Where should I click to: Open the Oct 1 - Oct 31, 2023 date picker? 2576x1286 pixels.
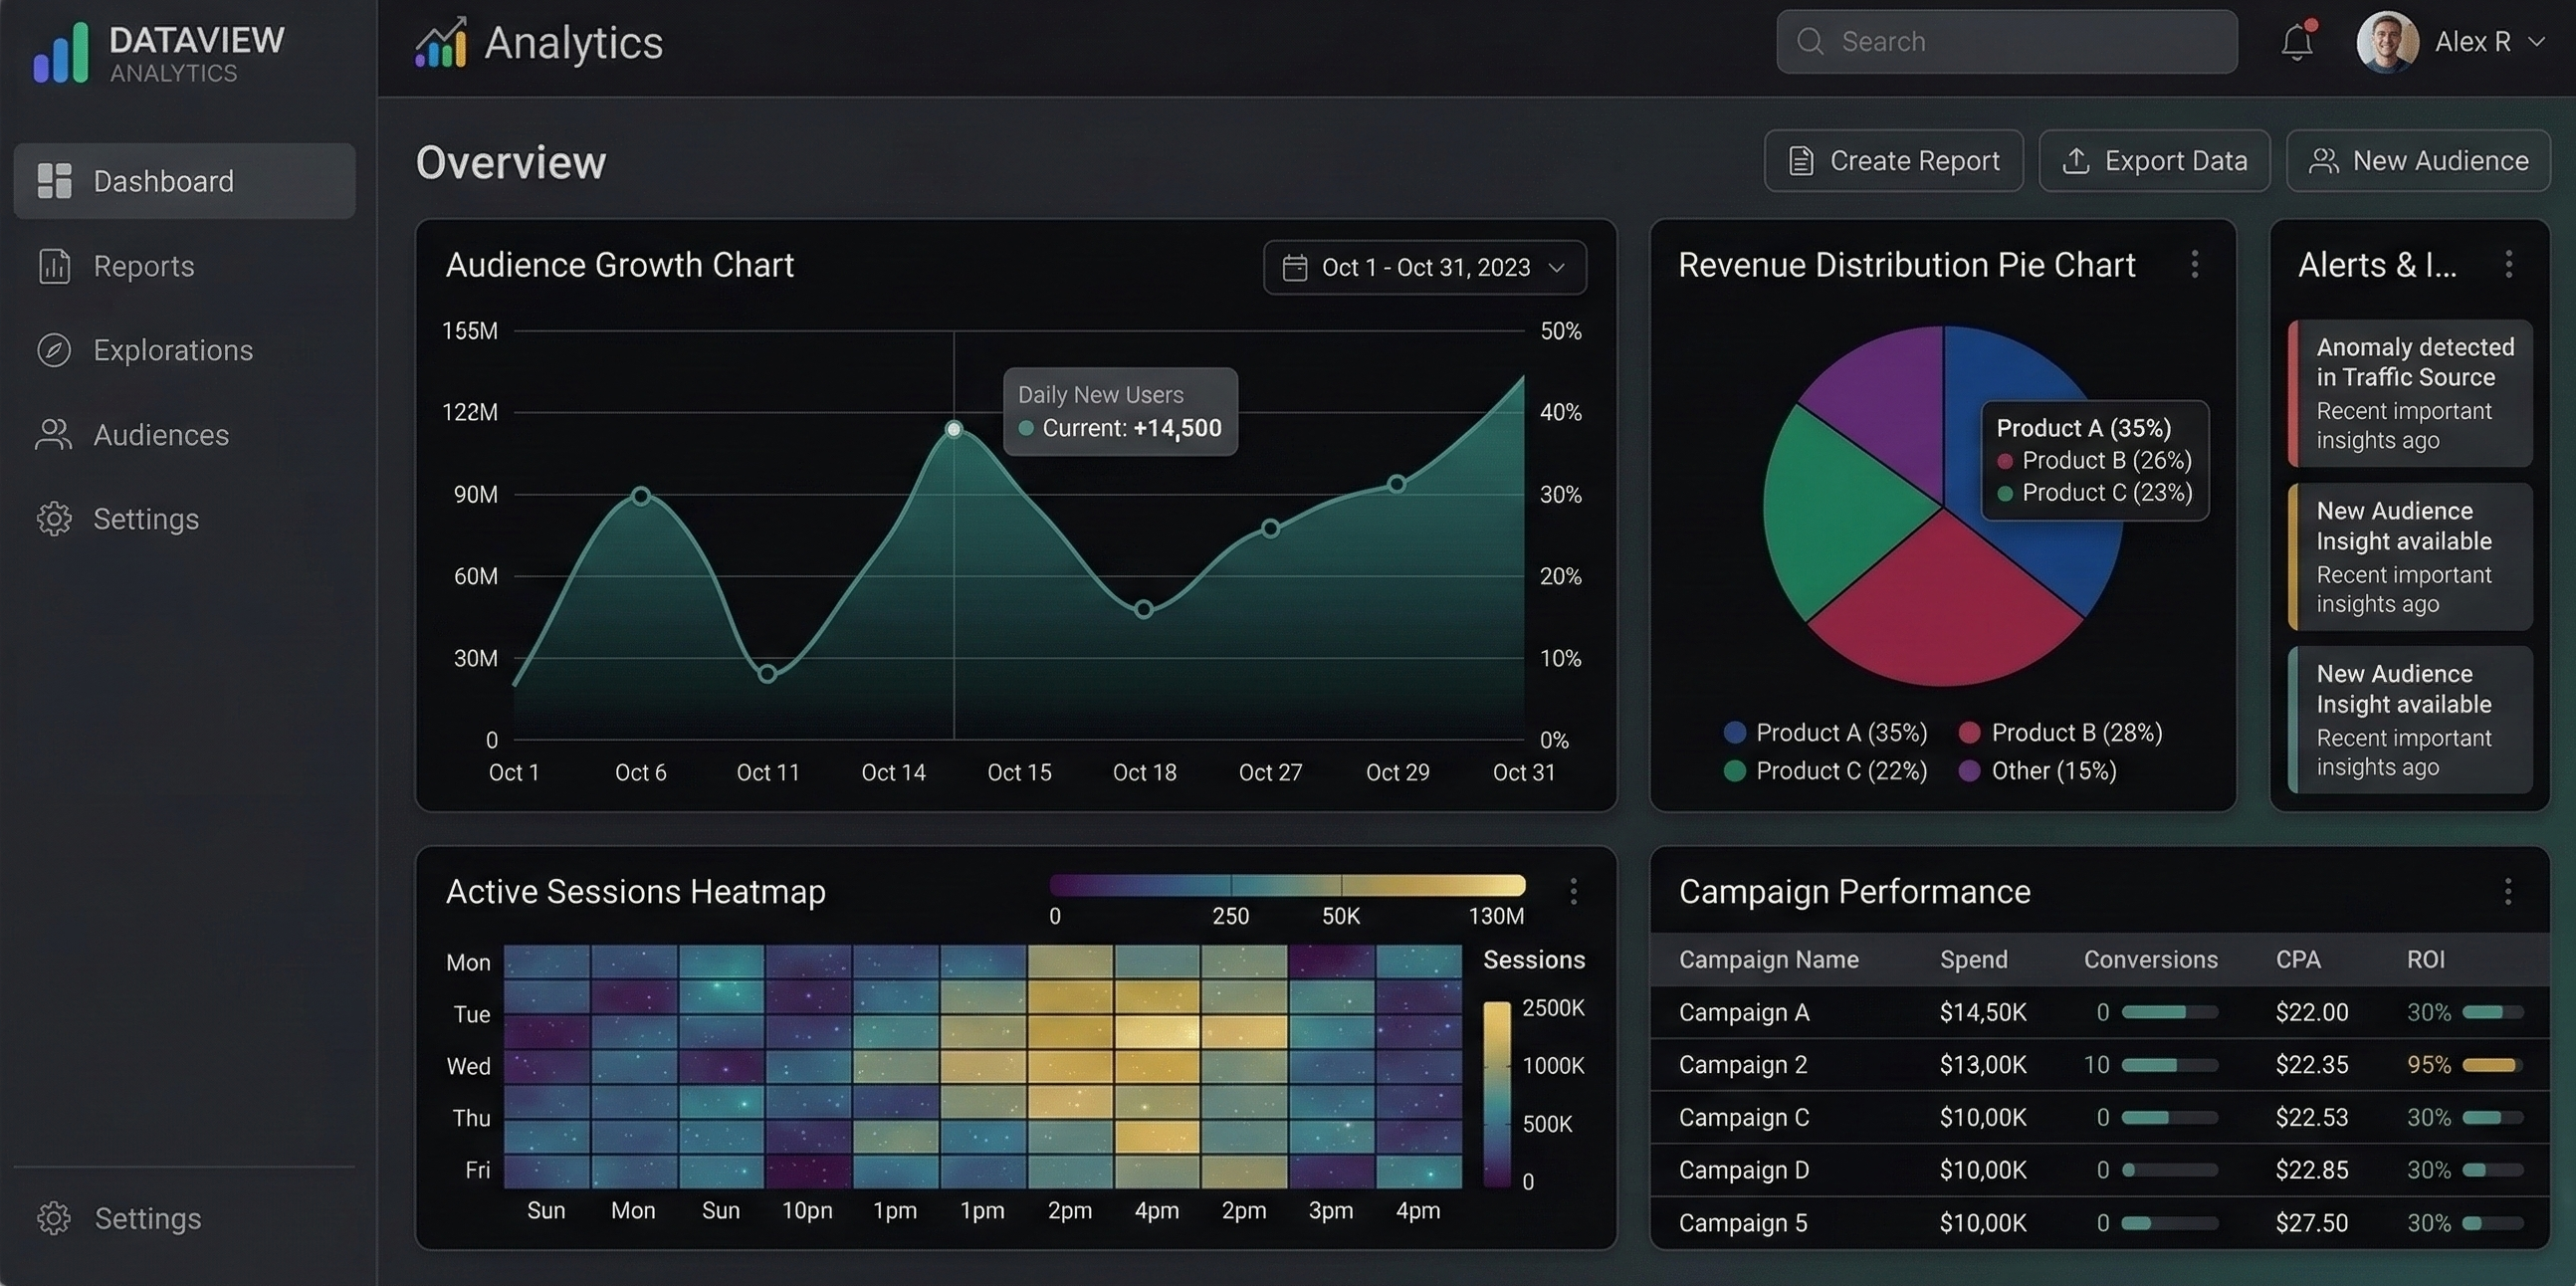[1424, 267]
